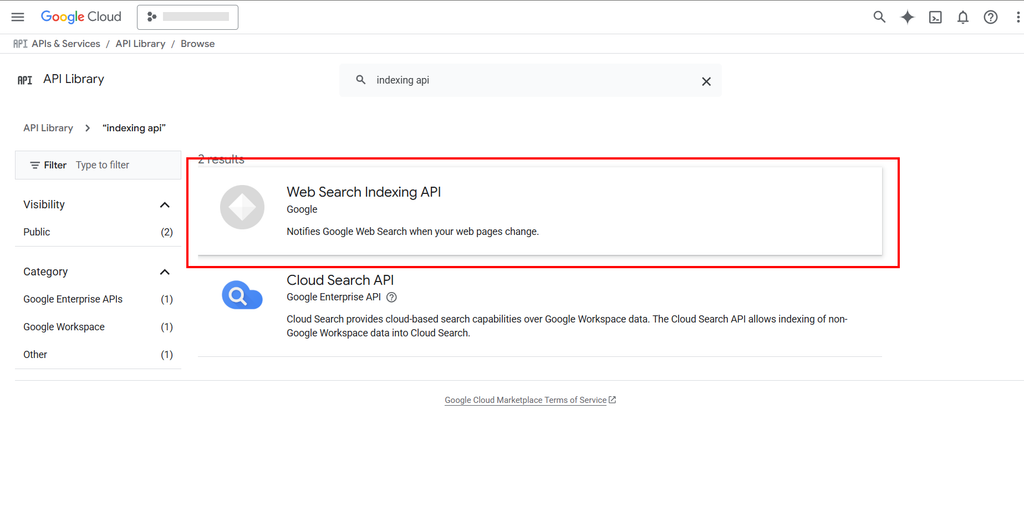Click the API icon in the breadcrumb bar
This screenshot has width=1024, height=507.
(x=20, y=44)
